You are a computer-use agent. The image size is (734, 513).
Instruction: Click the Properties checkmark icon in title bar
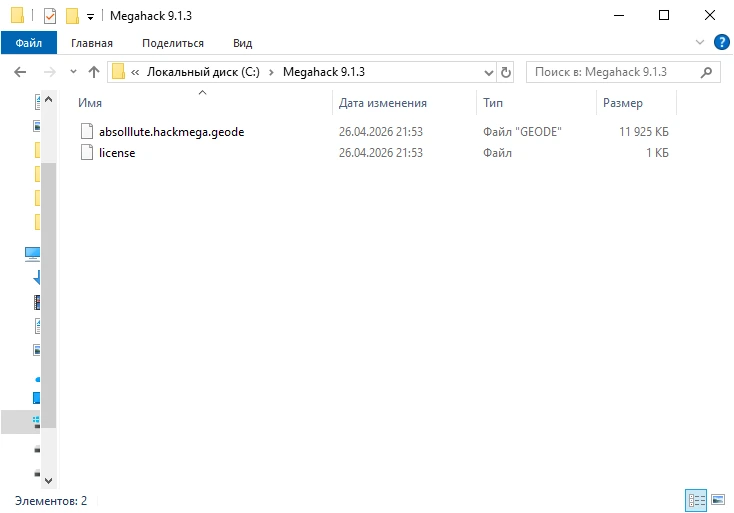coord(50,16)
